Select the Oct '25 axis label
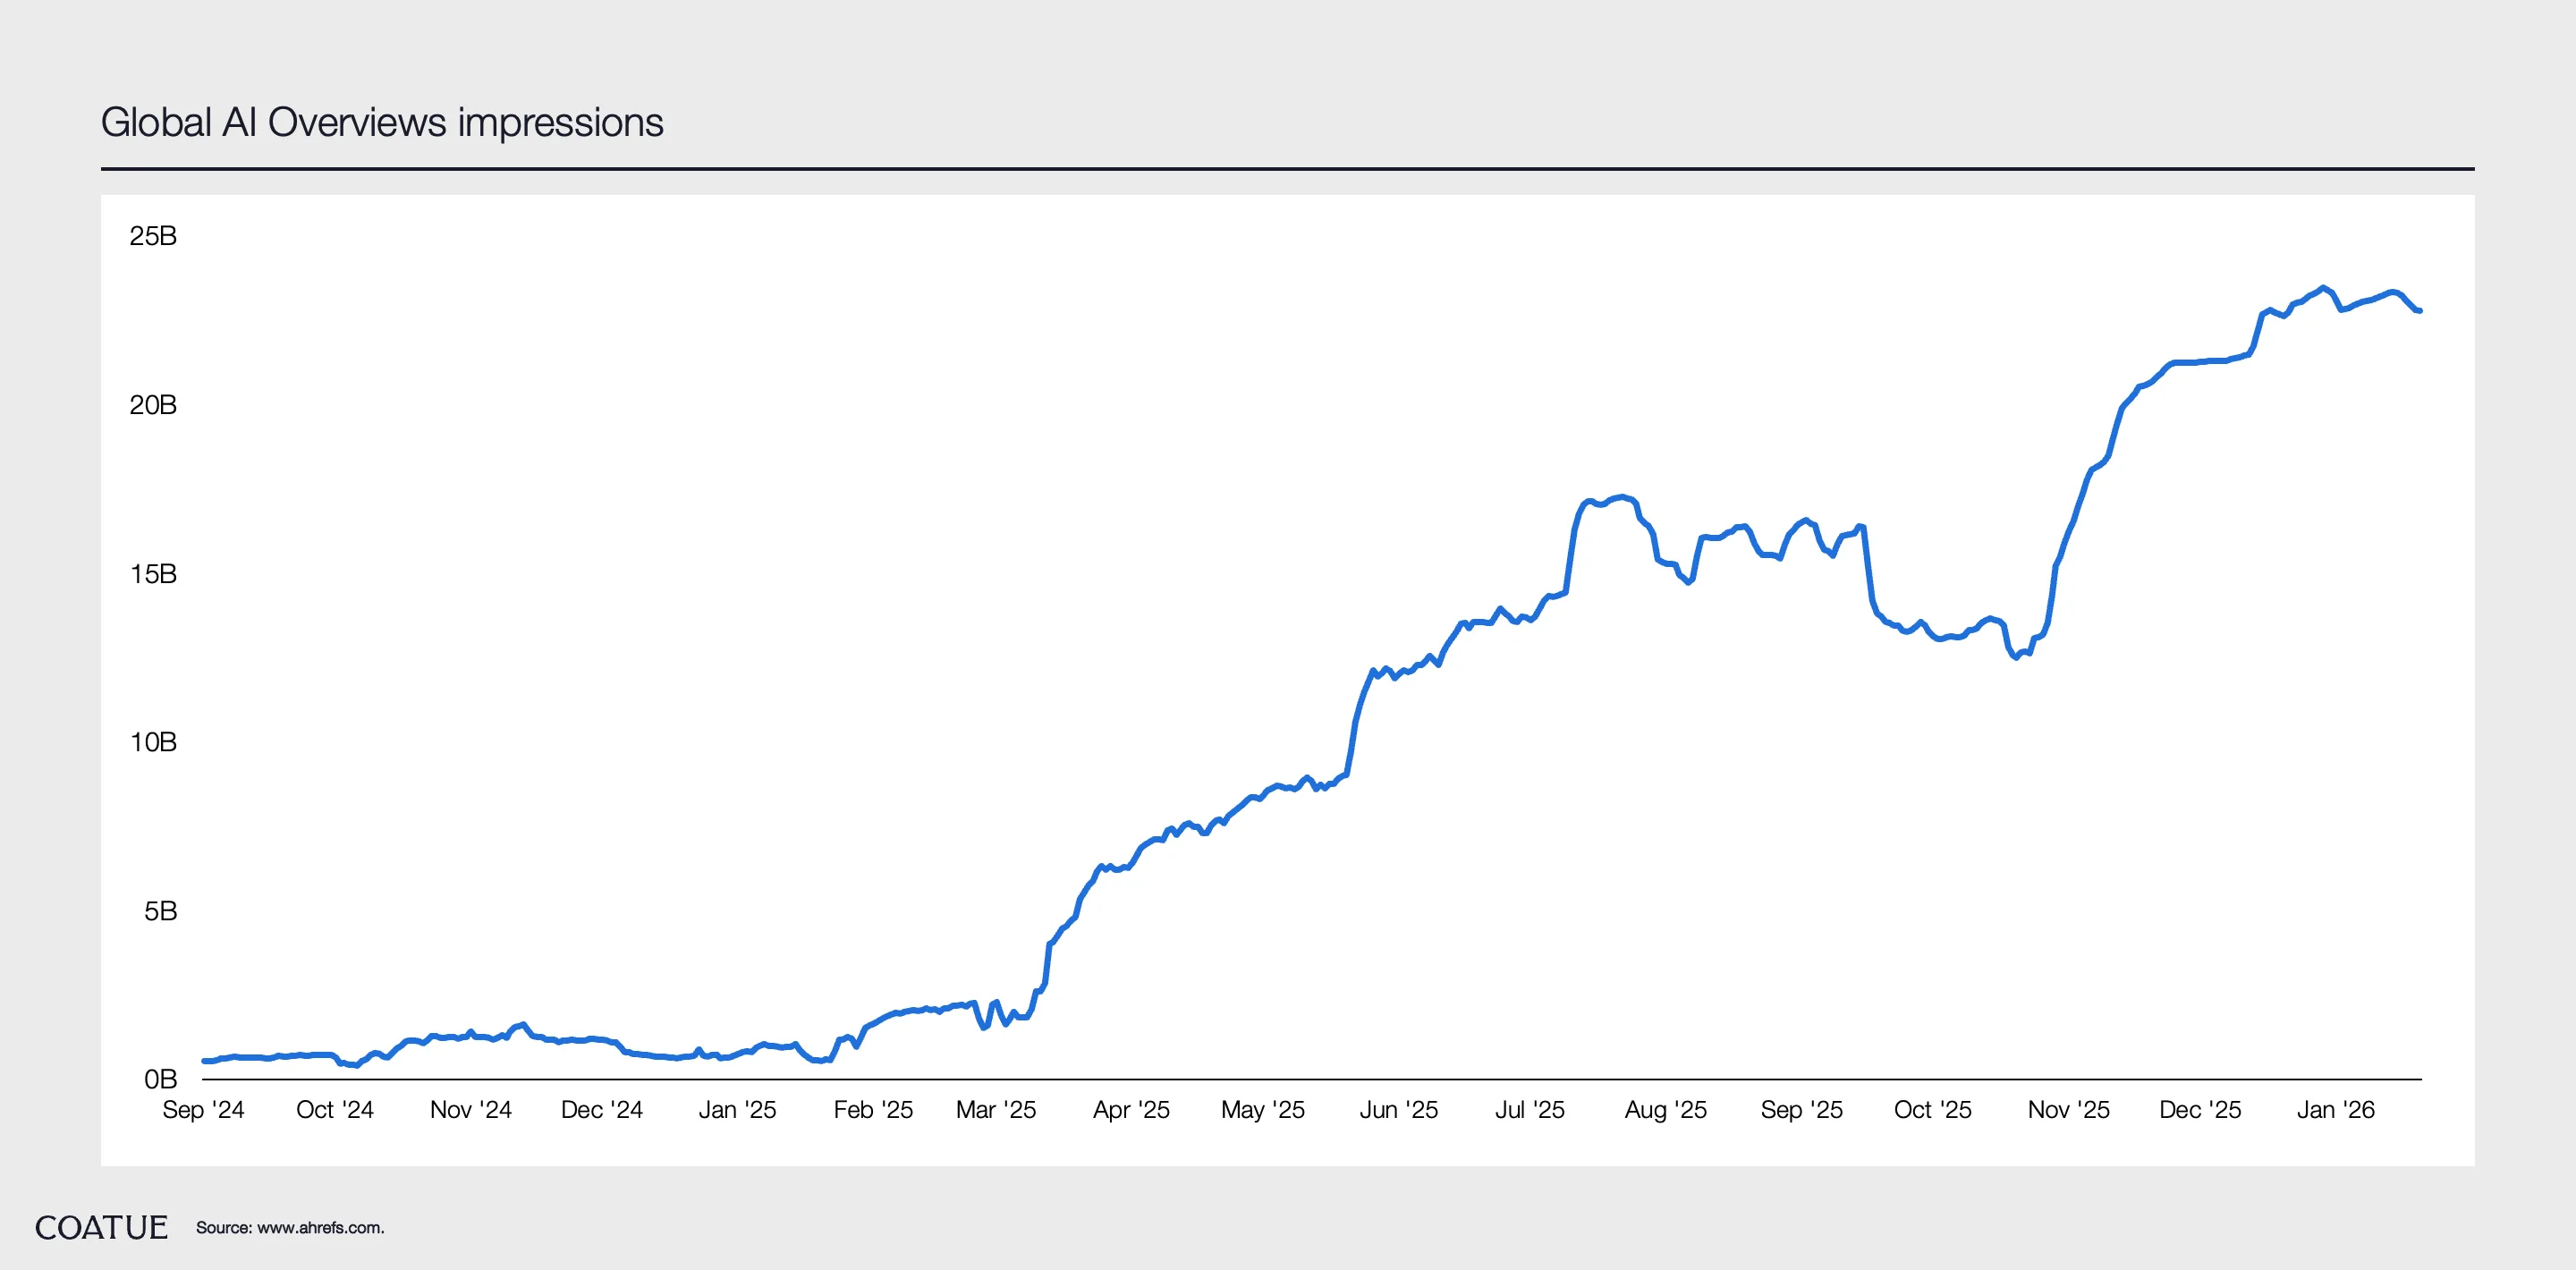The height and width of the screenshot is (1270, 2576). tap(1932, 1110)
